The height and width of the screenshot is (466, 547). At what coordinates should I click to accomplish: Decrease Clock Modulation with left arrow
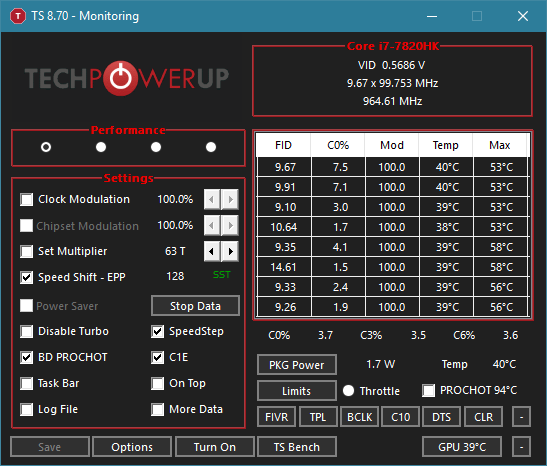tap(212, 200)
